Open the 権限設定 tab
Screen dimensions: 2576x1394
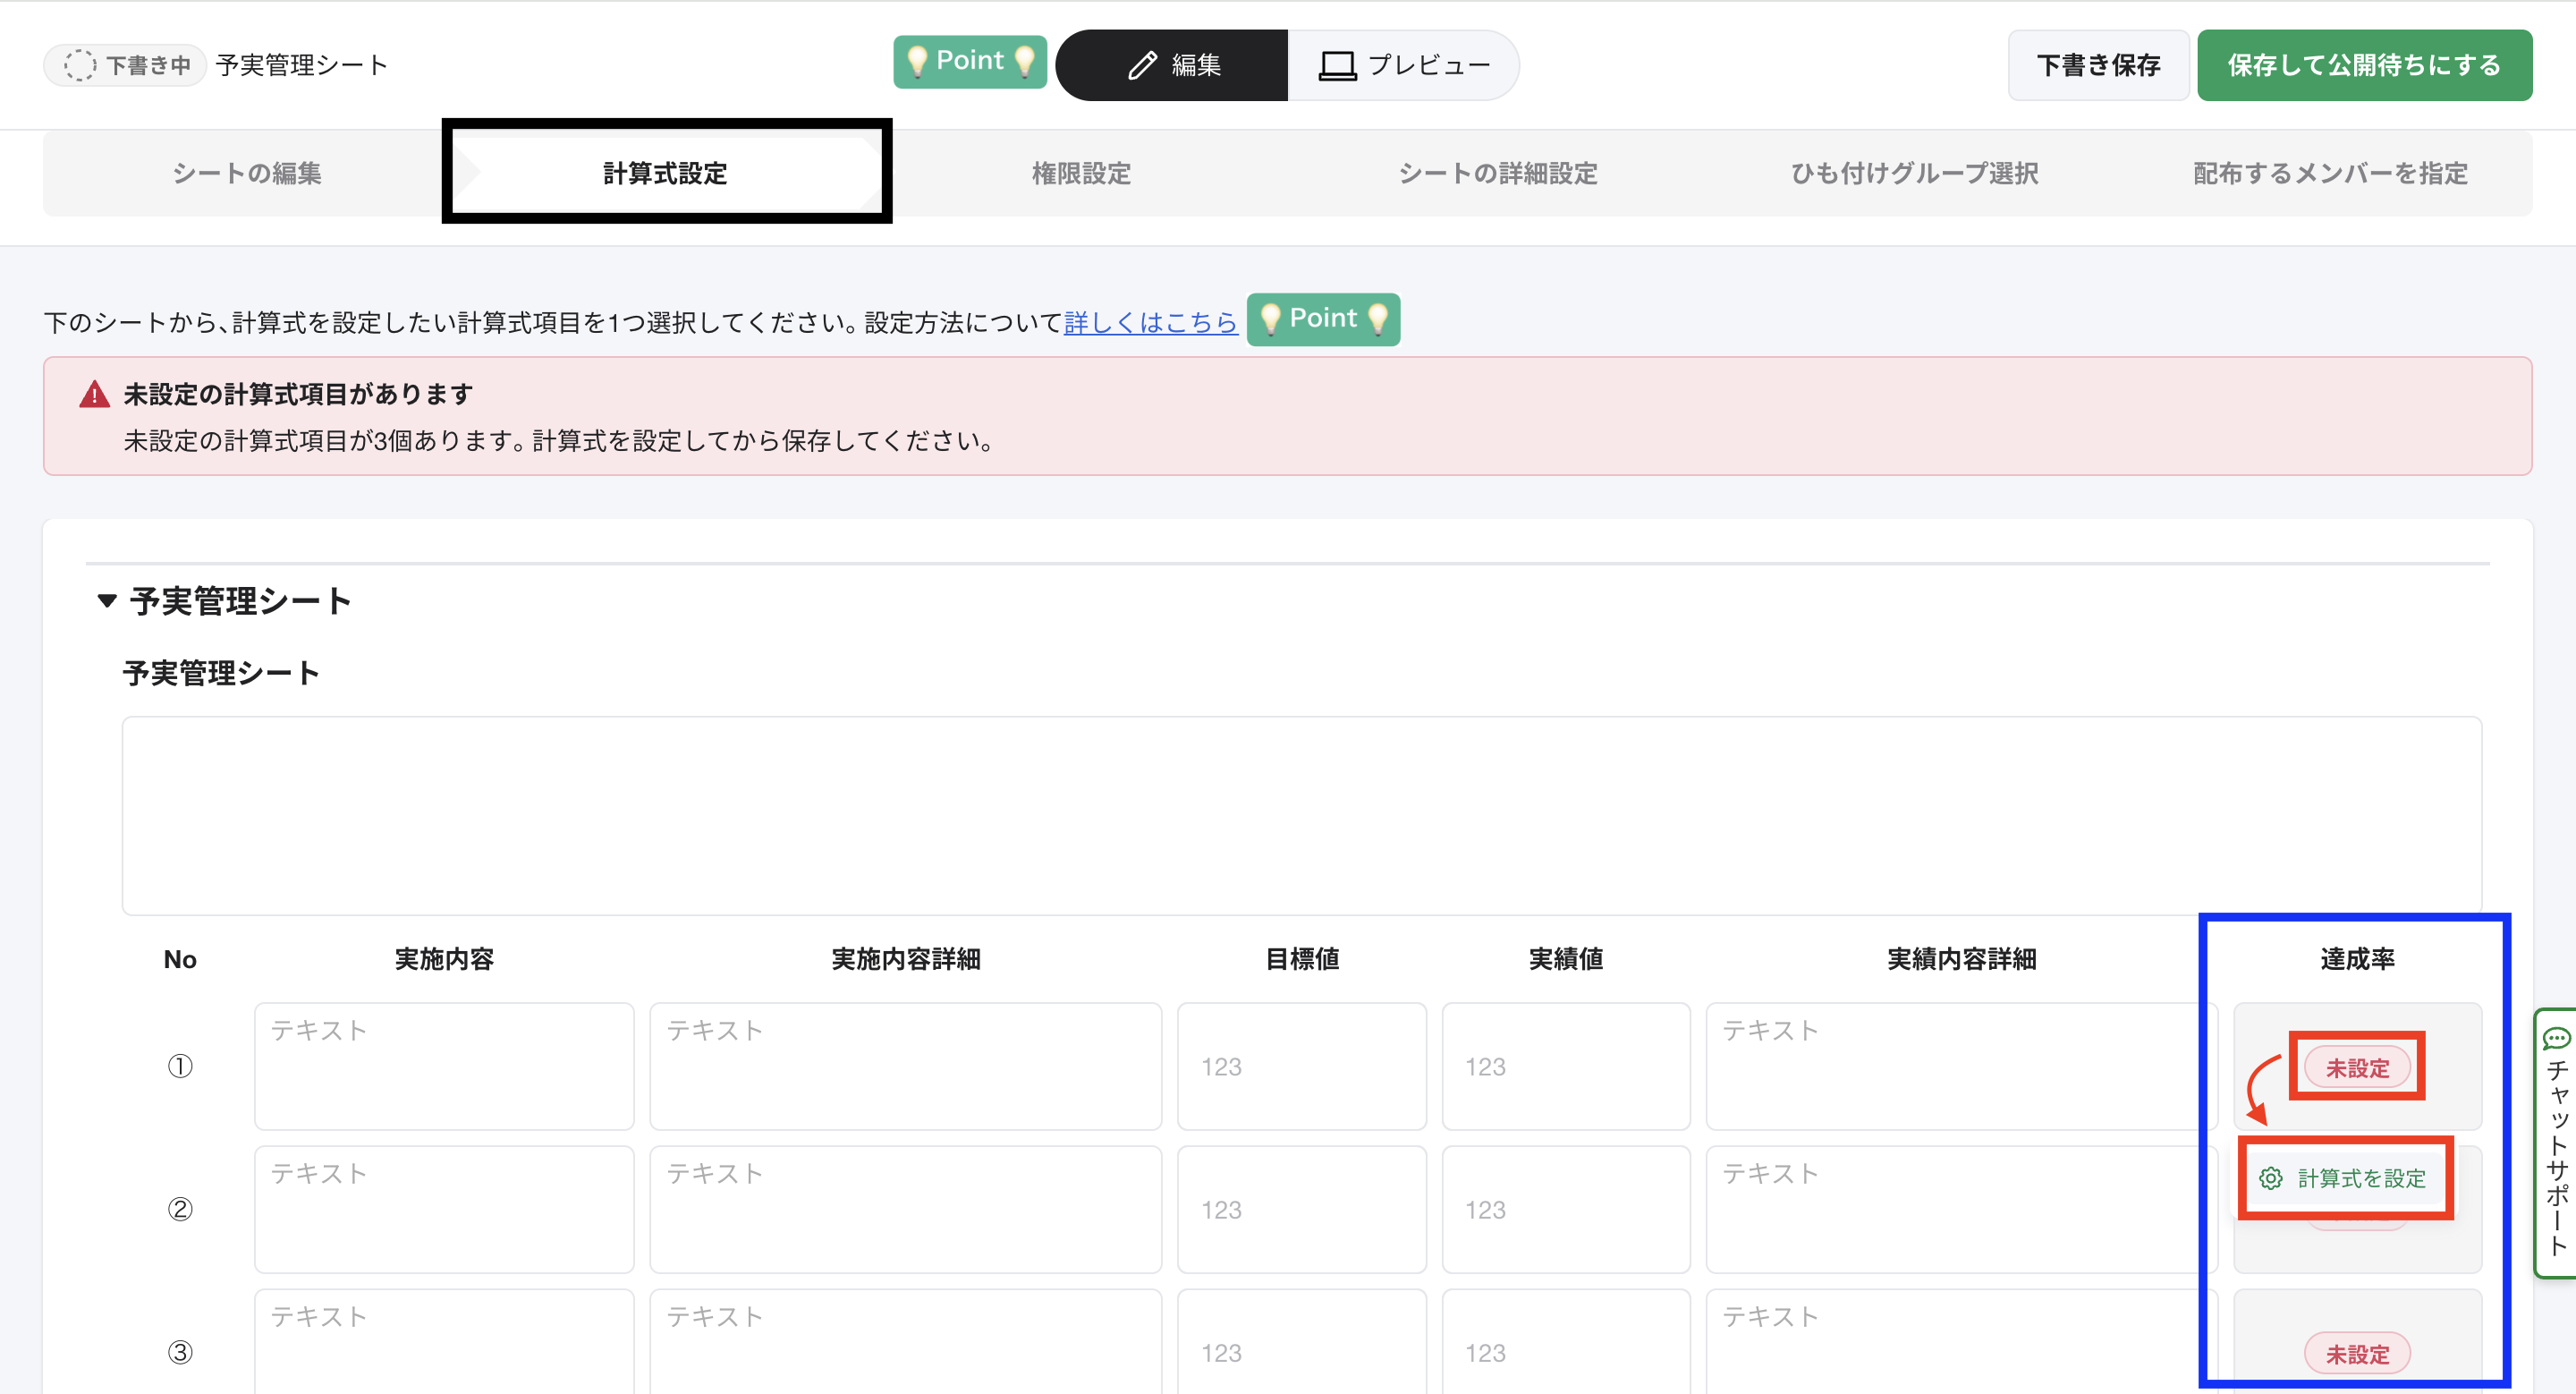[1081, 173]
